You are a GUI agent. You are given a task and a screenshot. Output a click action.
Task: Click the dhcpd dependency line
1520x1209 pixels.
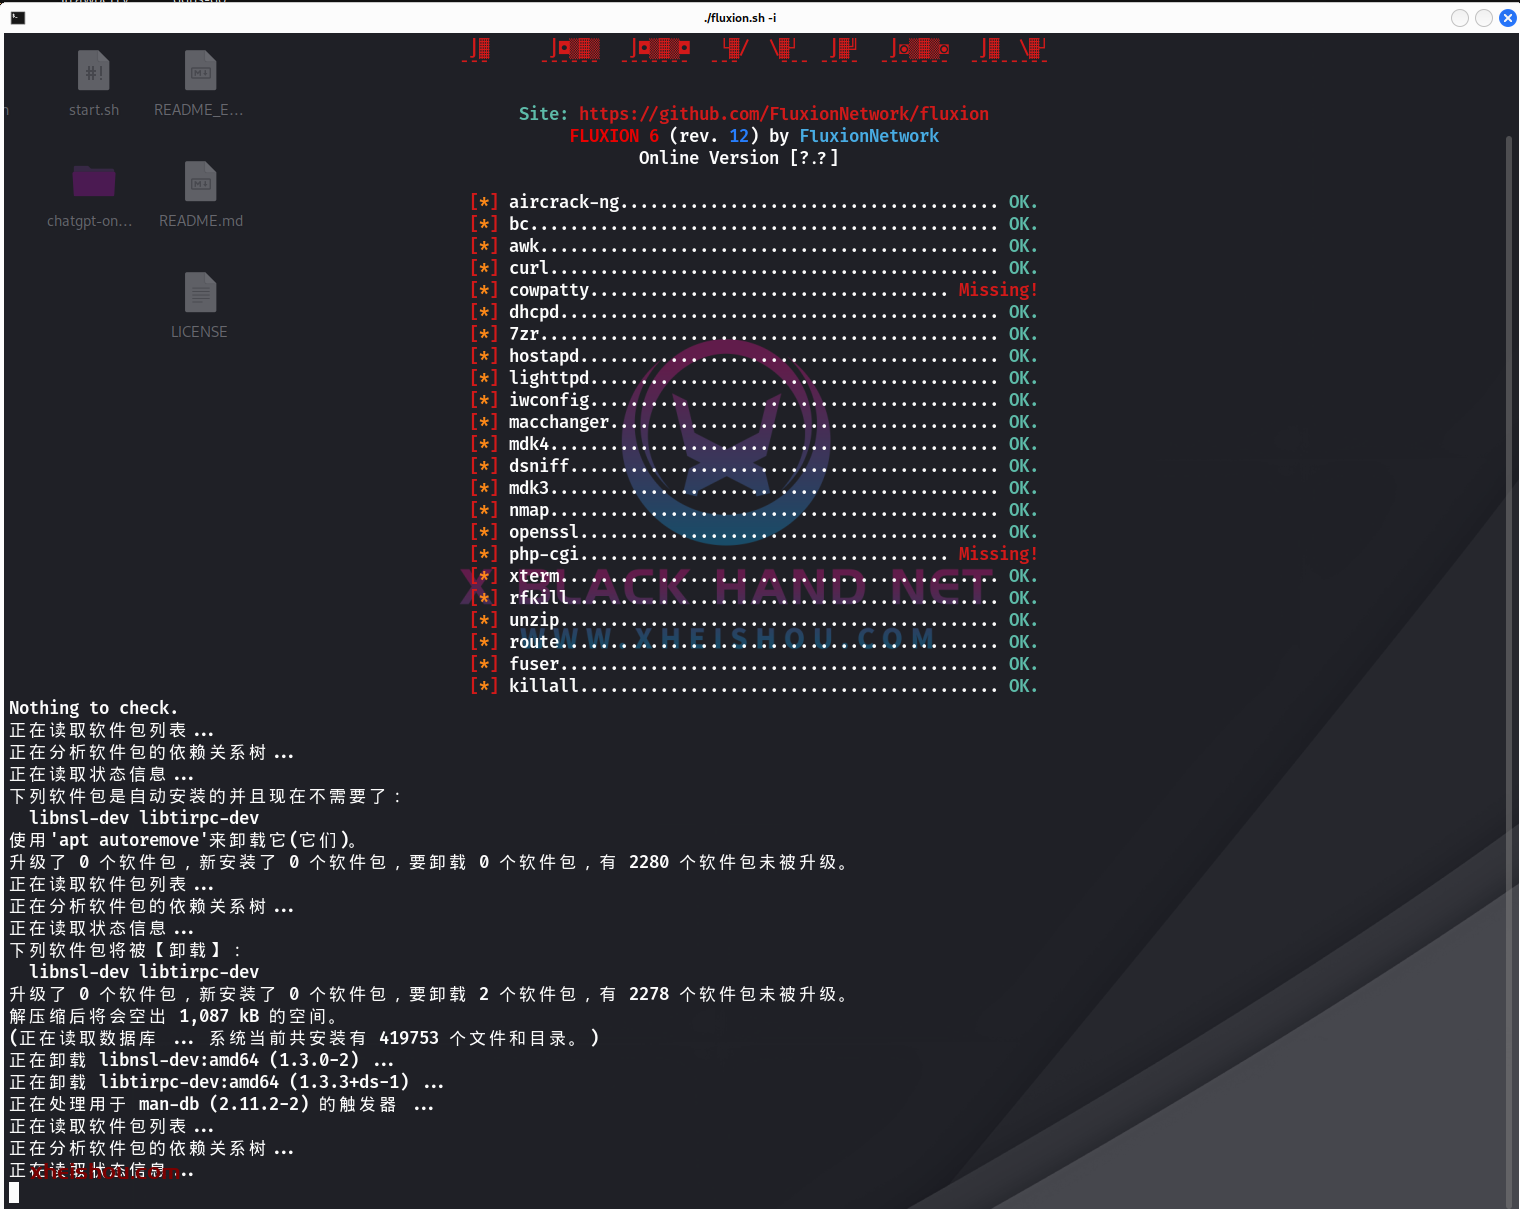click(x=754, y=312)
